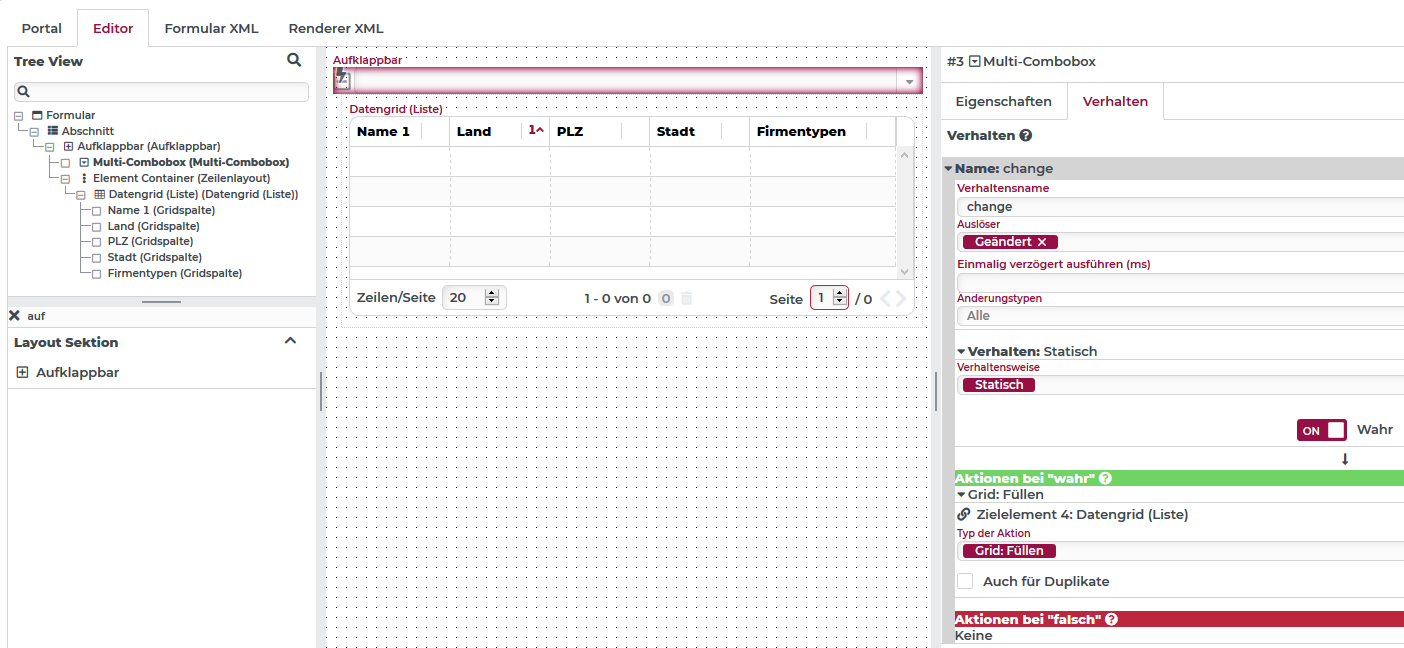Screen dimensions: 1404x648
Task: Collapse the Formular tree node
Action: click(19, 116)
